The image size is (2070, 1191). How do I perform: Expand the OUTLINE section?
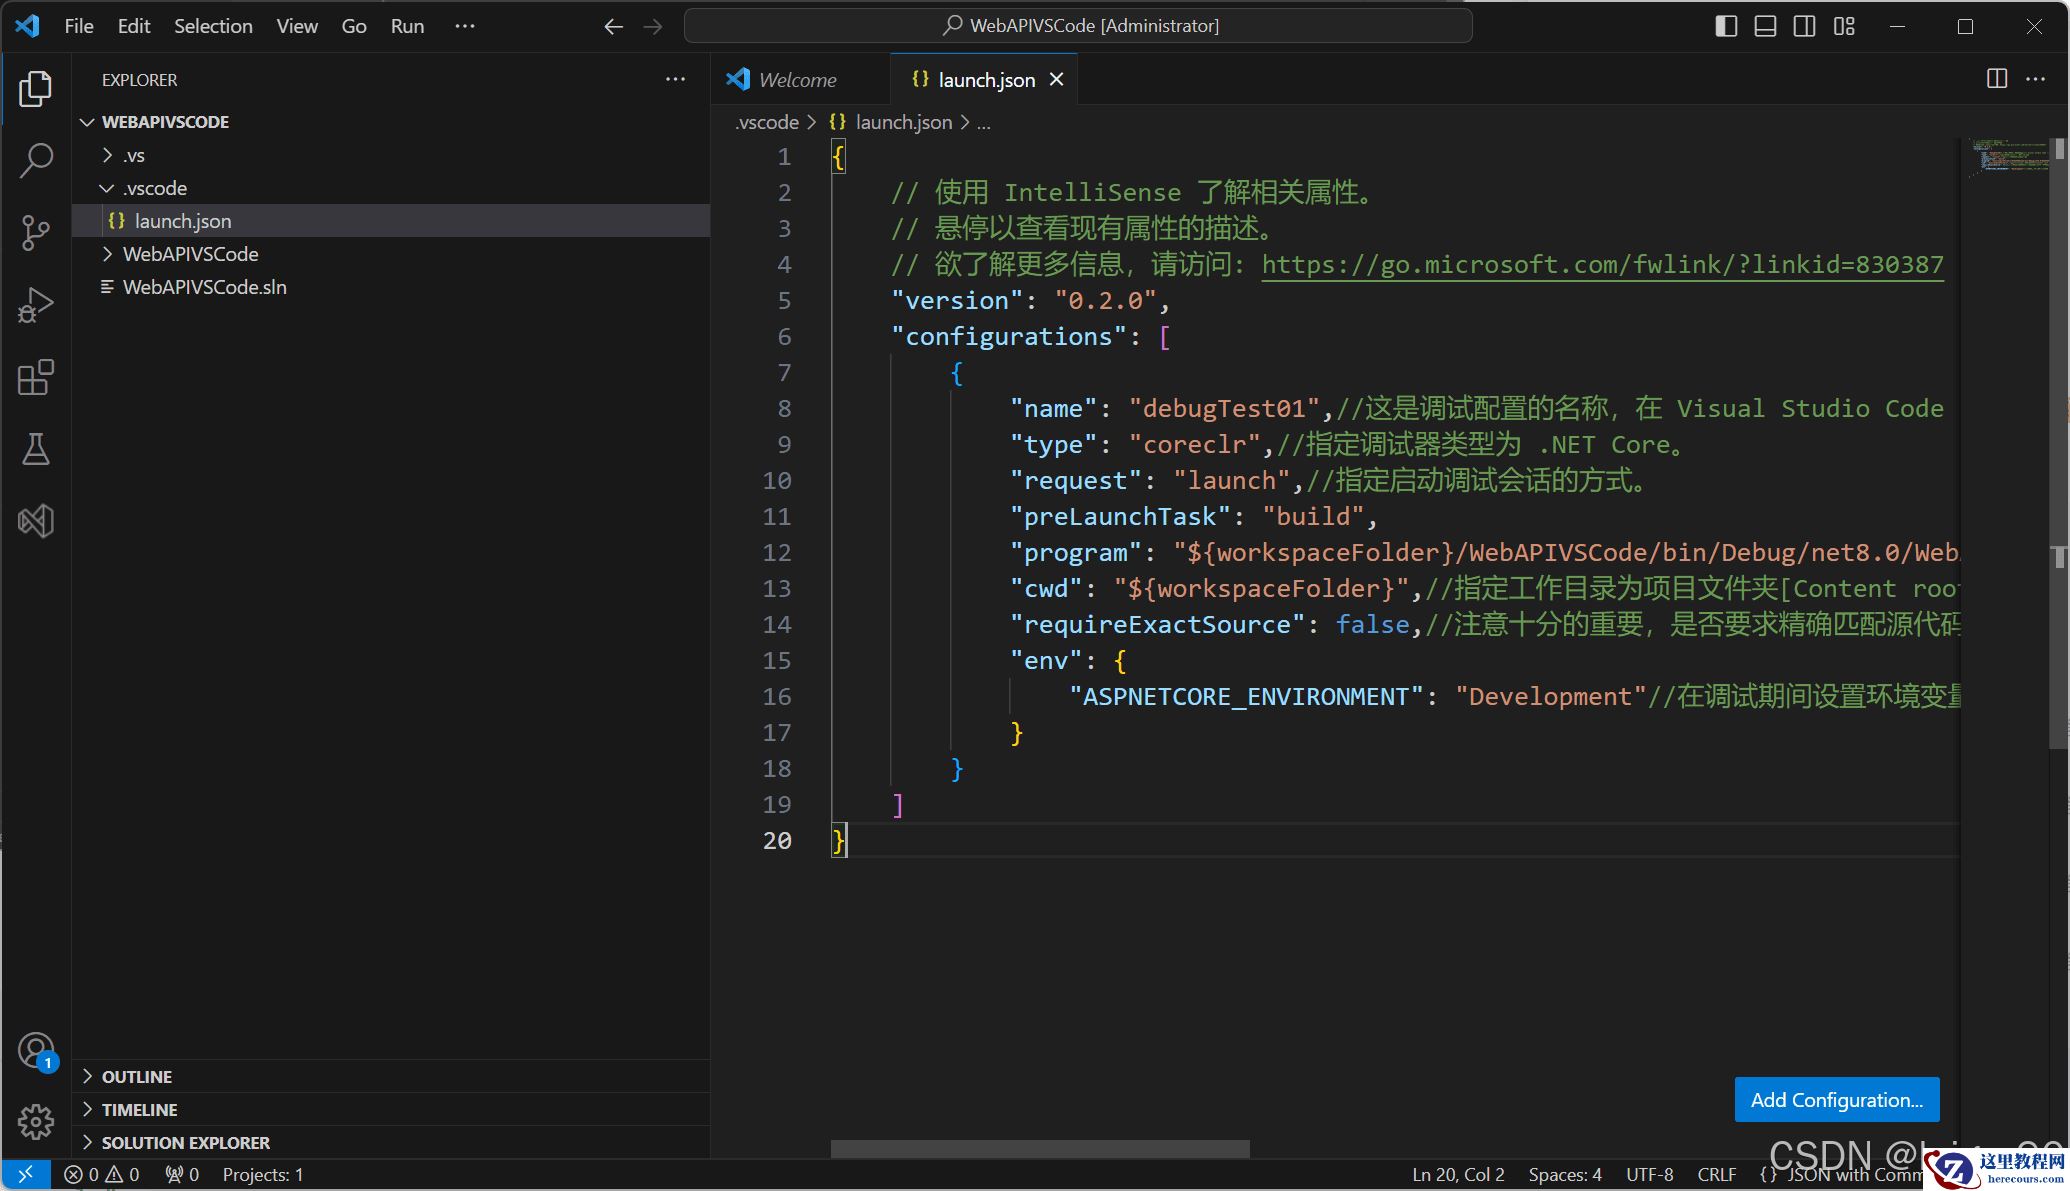[x=137, y=1076]
